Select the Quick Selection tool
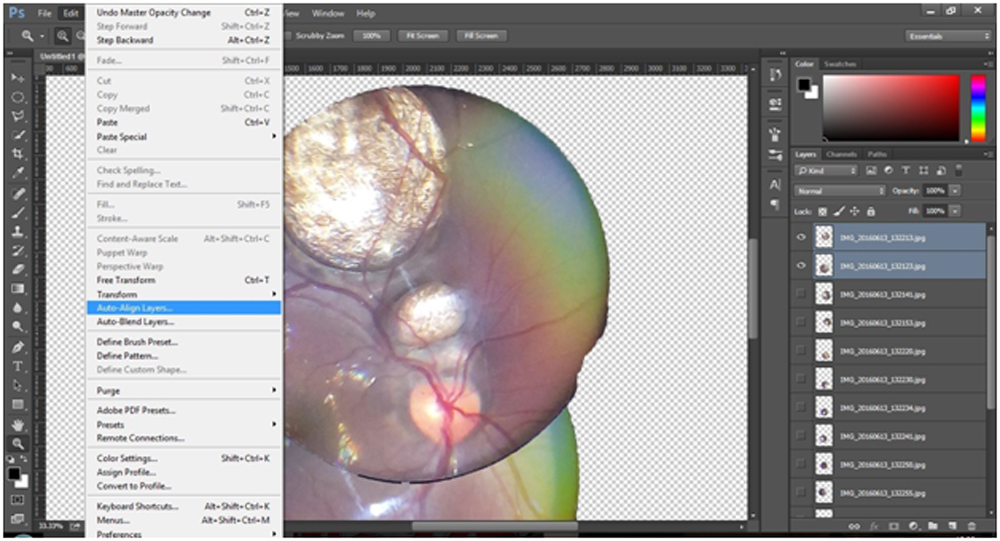Image resolution: width=1000 pixels, height=541 pixels. (17, 135)
